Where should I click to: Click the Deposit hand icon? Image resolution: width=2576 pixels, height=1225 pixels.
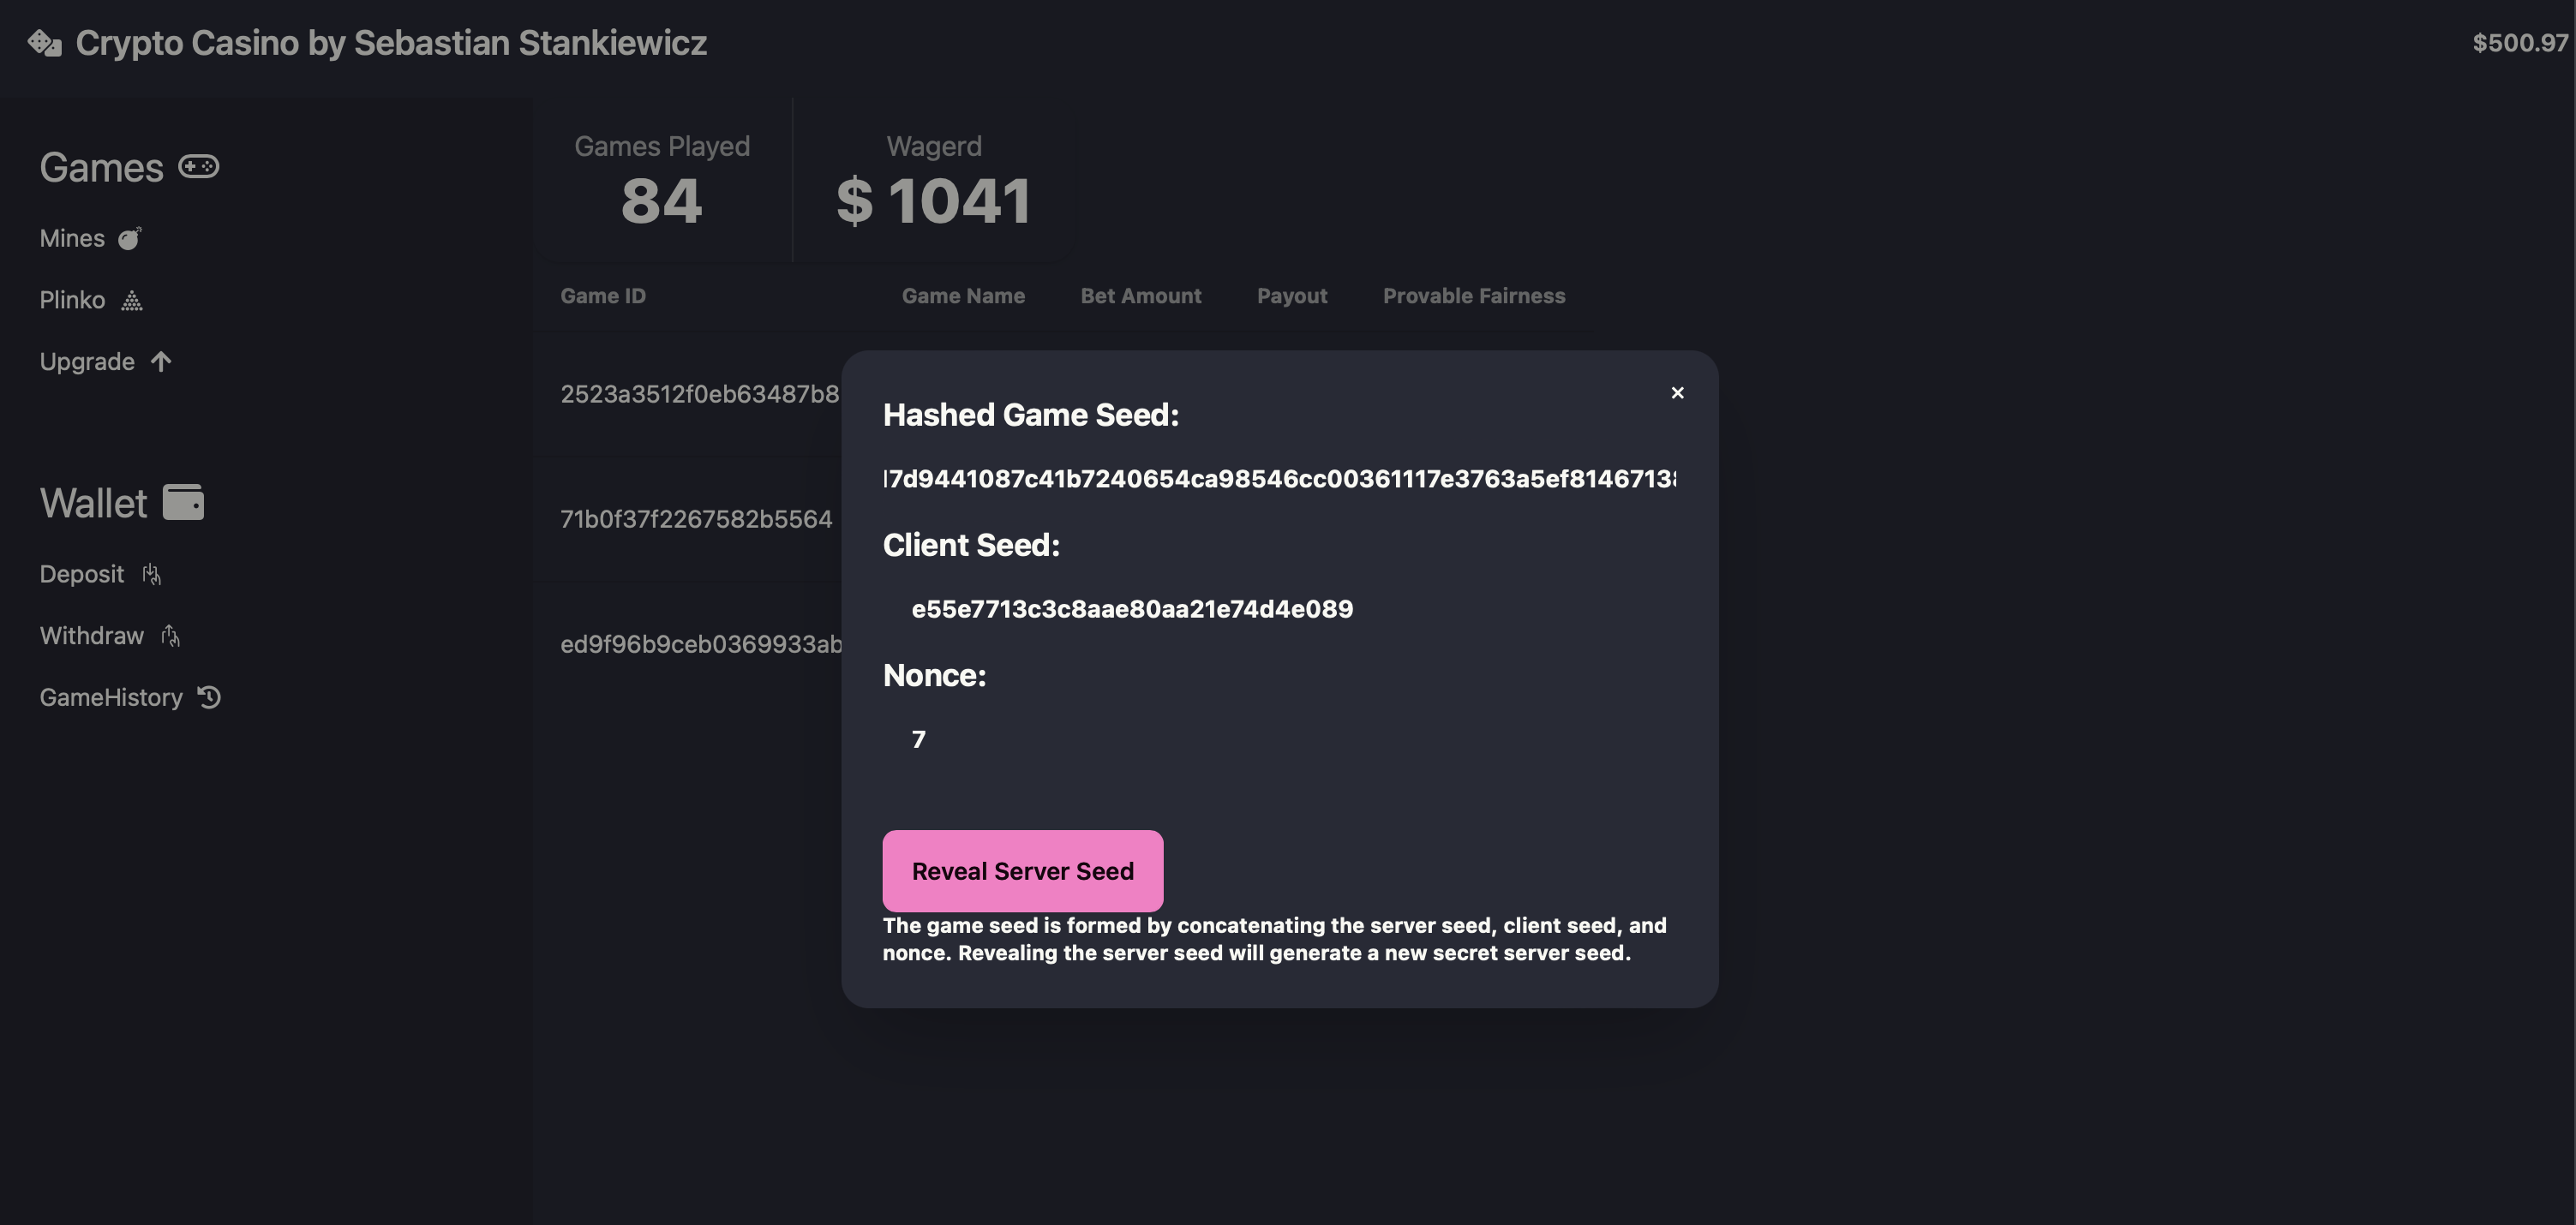(x=151, y=575)
